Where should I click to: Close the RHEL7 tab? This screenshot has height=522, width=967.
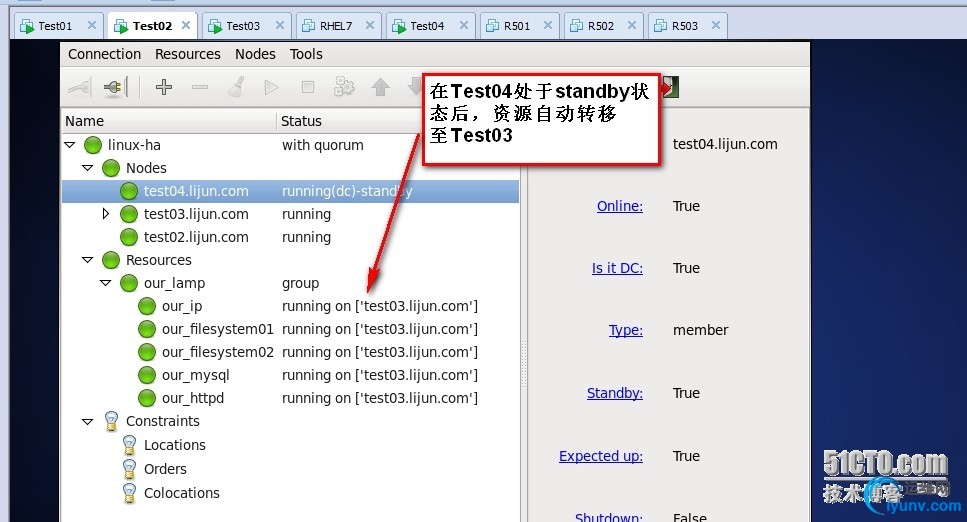coord(369,25)
